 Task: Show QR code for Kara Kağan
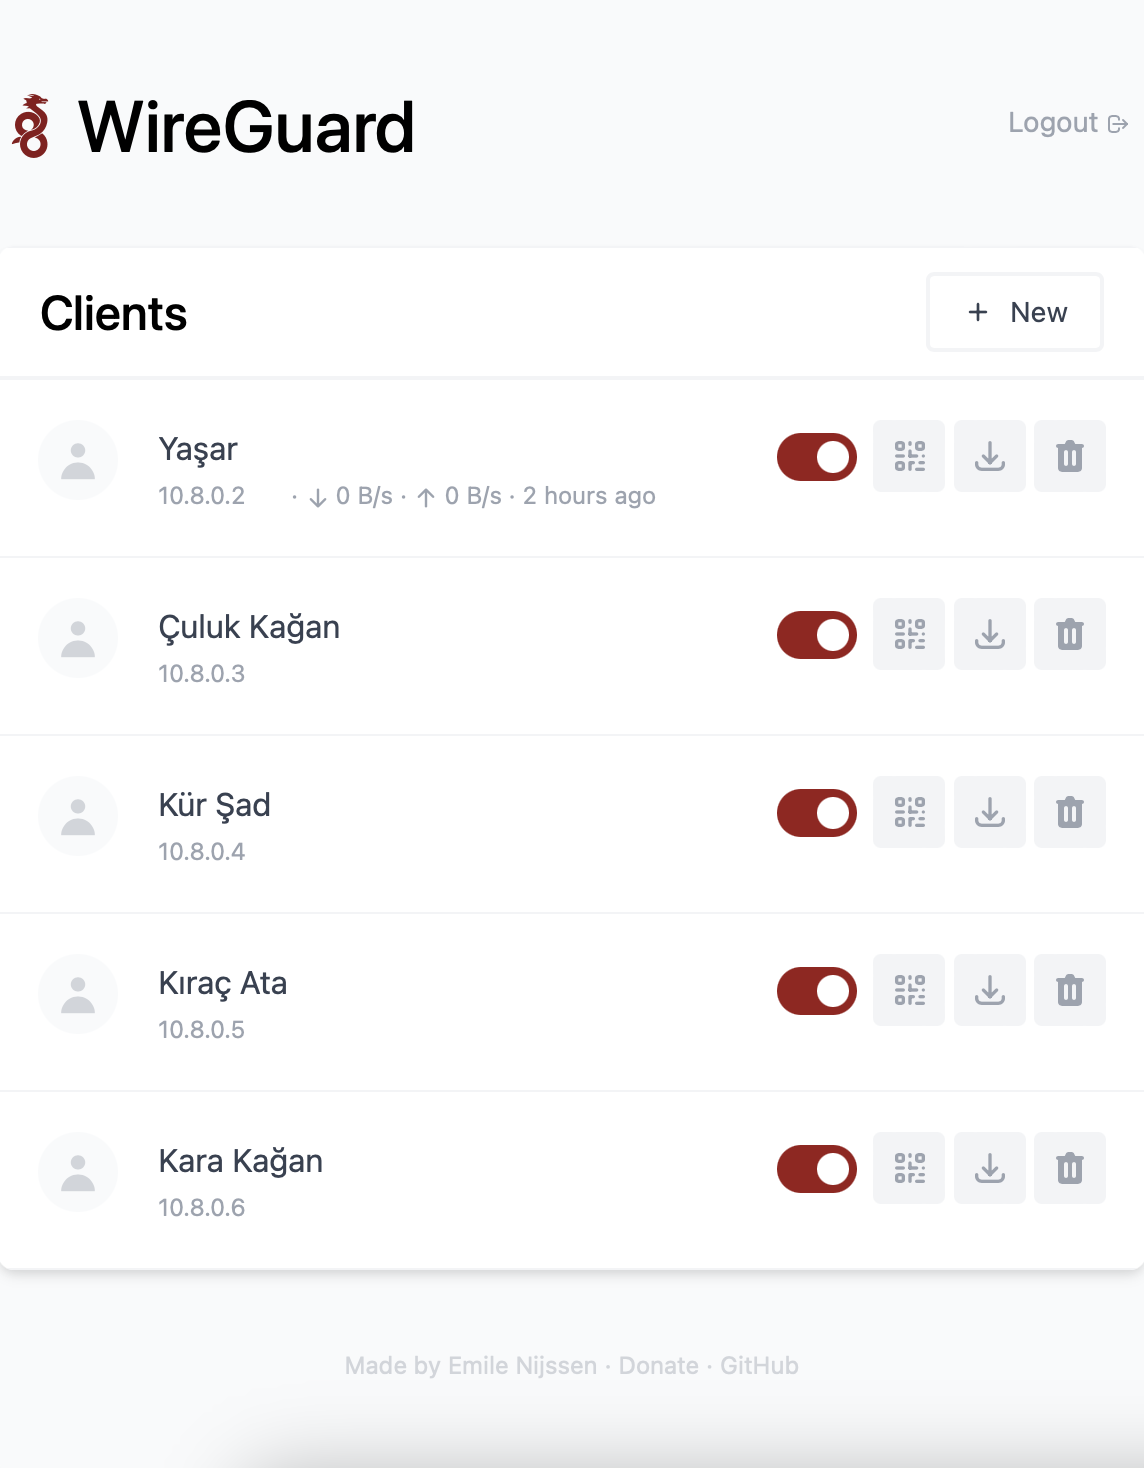[909, 1168]
